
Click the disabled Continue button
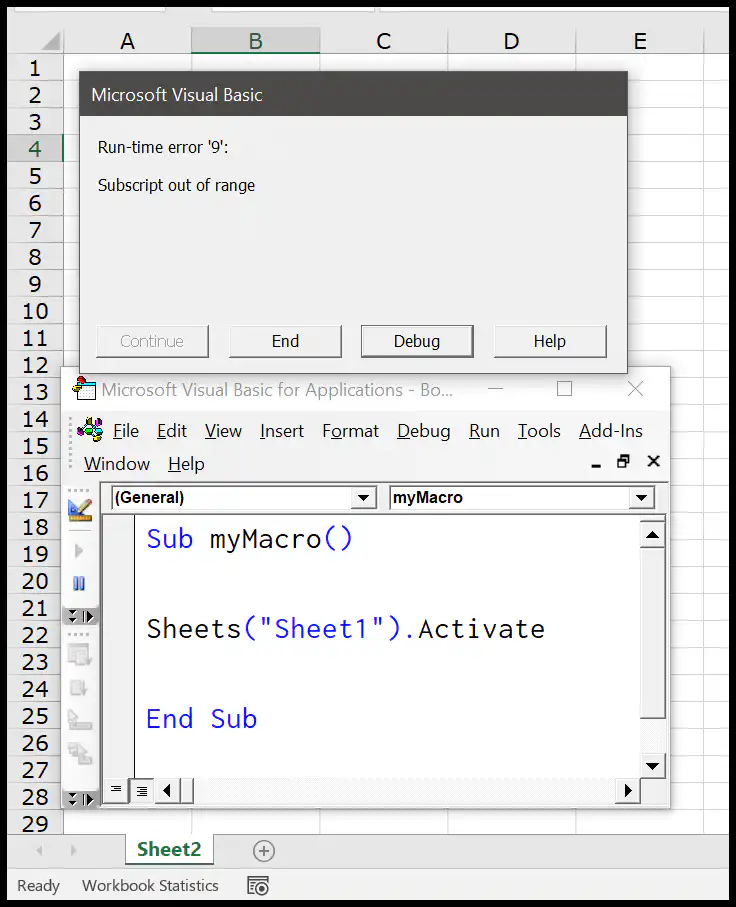click(x=152, y=341)
